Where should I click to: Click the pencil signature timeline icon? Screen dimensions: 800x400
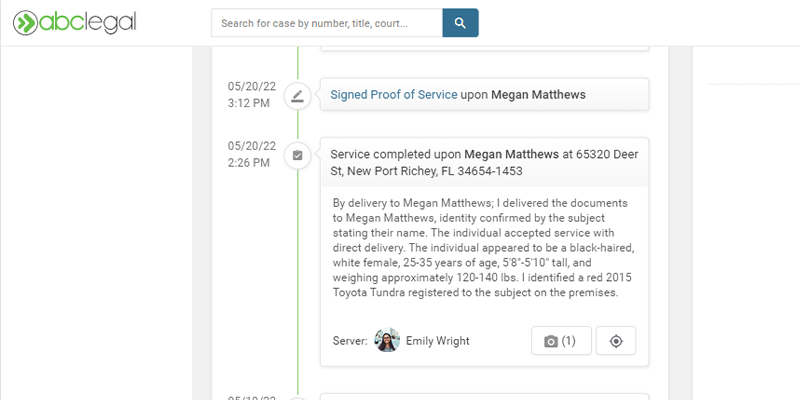point(297,96)
